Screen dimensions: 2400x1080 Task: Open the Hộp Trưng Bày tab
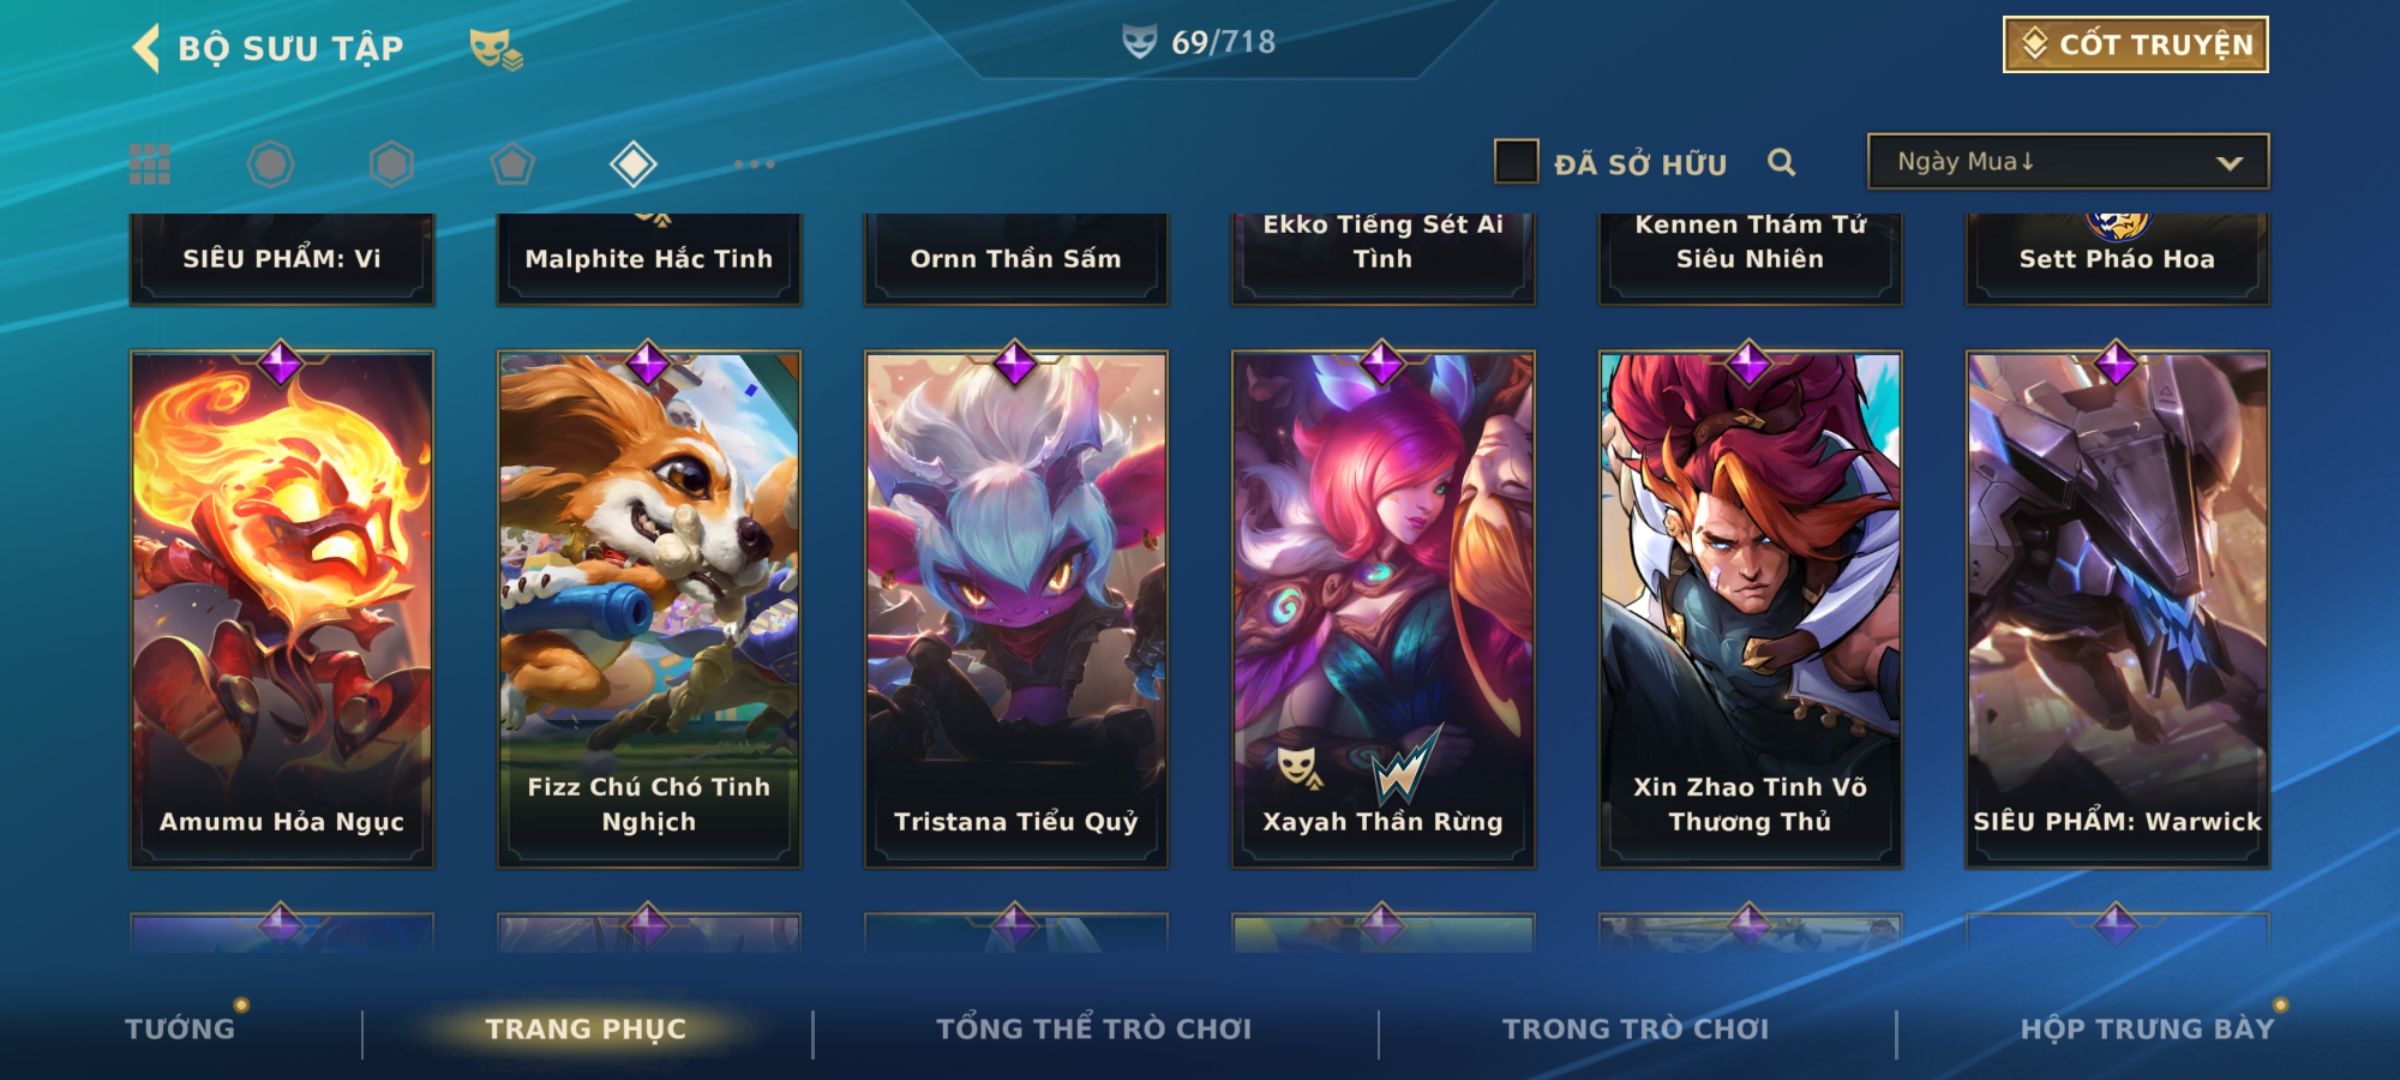click(2147, 1028)
